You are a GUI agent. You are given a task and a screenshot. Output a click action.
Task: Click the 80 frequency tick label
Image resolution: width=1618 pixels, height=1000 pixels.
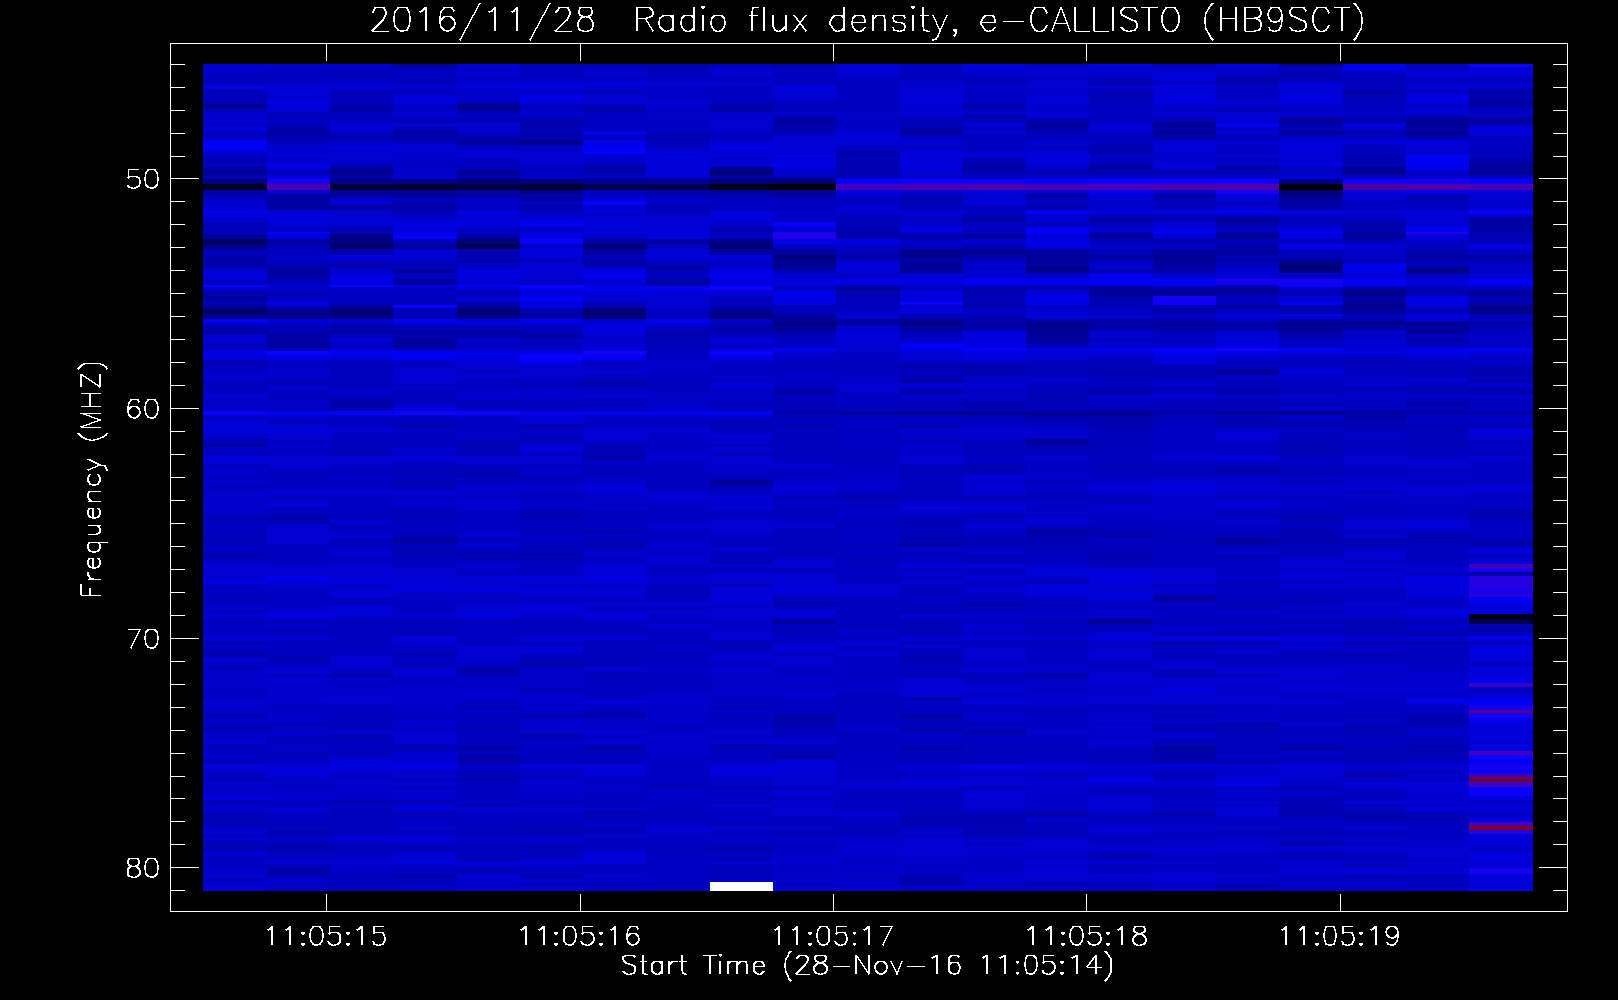pos(143,868)
